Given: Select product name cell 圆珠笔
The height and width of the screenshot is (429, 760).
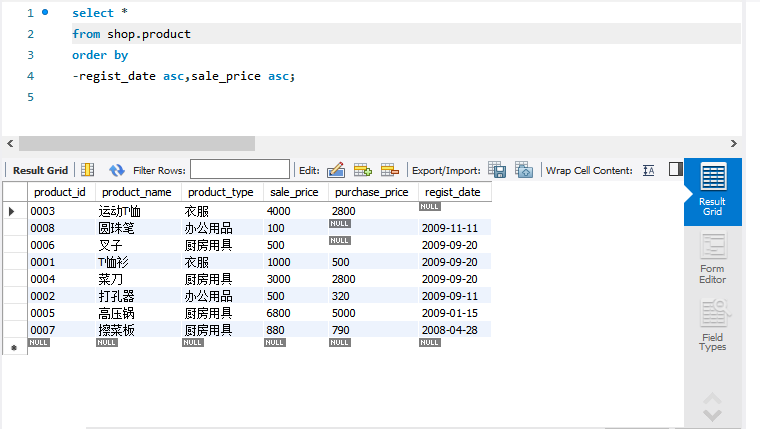Looking at the screenshot, I should click(x=139, y=228).
